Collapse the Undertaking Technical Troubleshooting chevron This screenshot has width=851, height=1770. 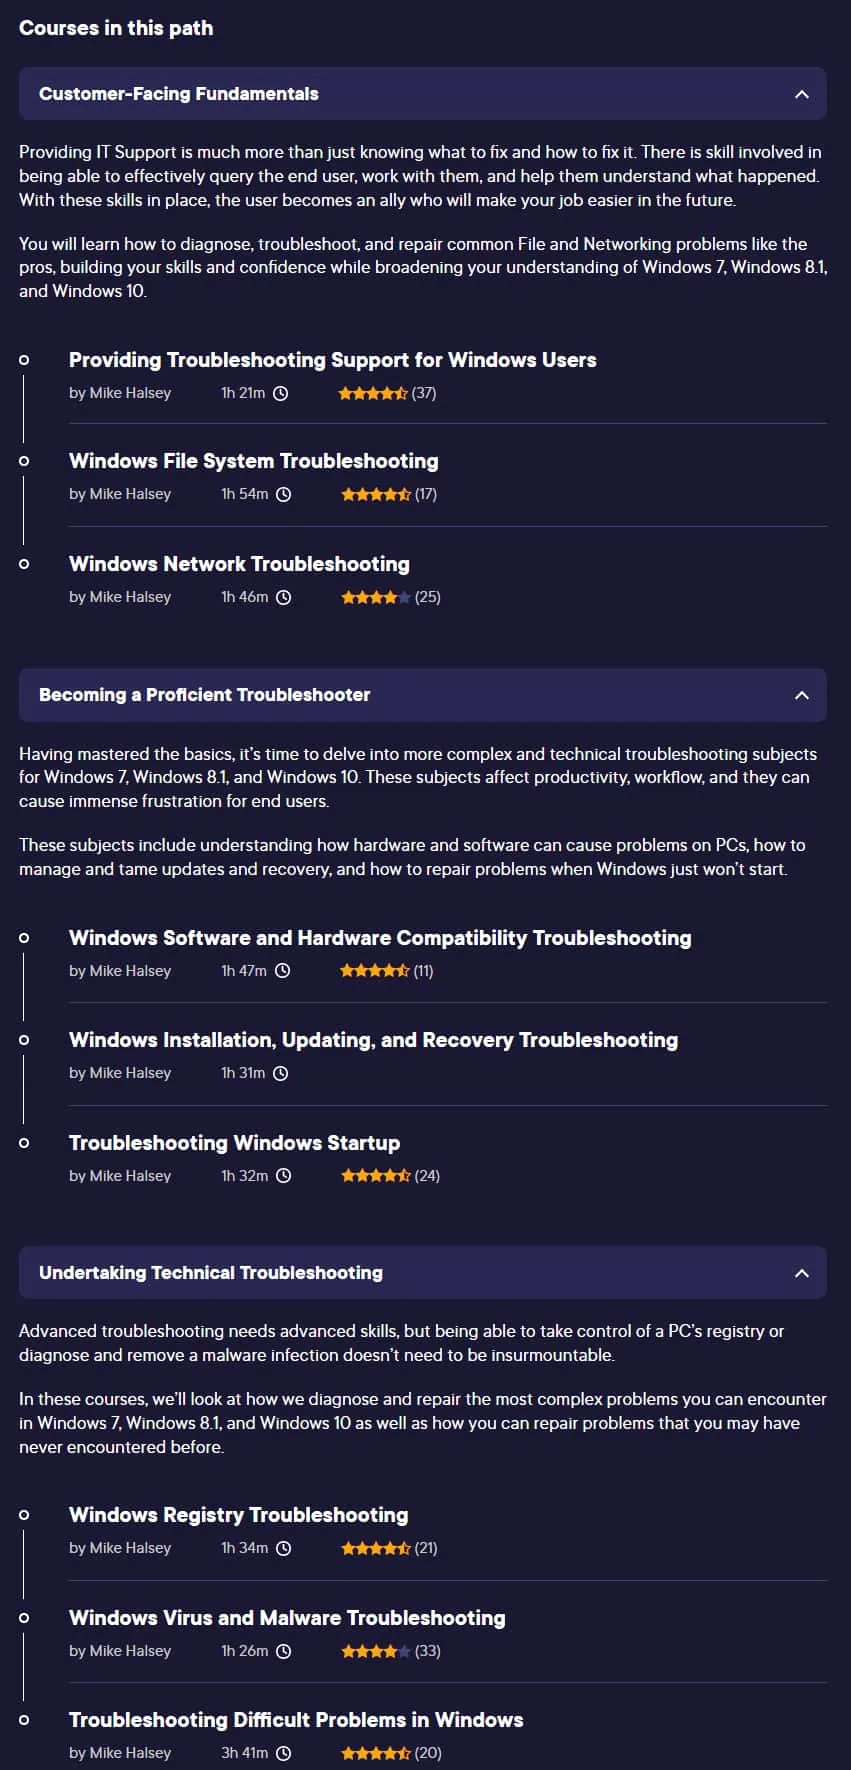pos(801,1273)
